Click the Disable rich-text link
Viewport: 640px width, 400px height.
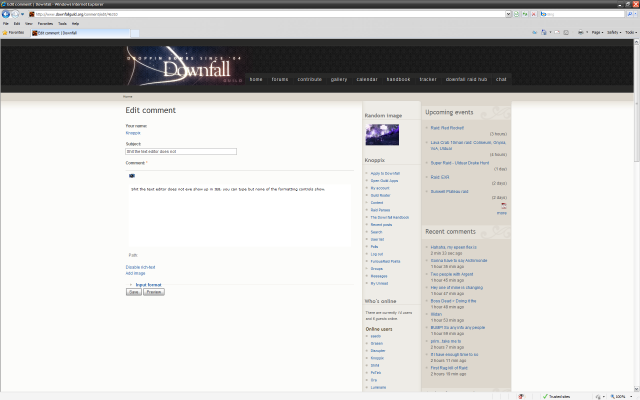point(140,267)
